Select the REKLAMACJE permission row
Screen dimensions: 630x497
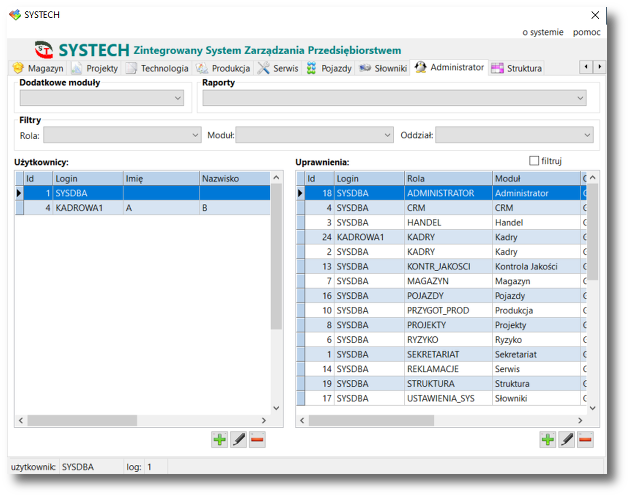441,369
